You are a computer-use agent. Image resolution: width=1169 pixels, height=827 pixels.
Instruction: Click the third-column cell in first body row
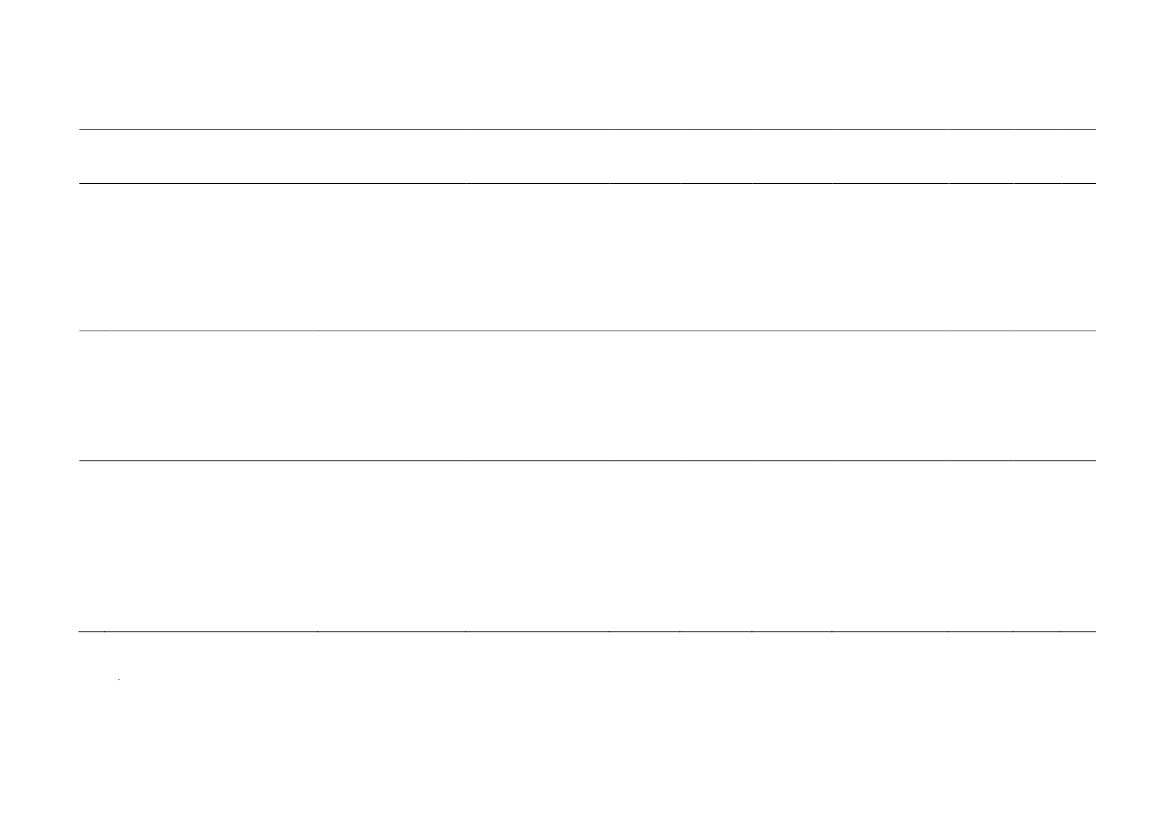coord(391,257)
